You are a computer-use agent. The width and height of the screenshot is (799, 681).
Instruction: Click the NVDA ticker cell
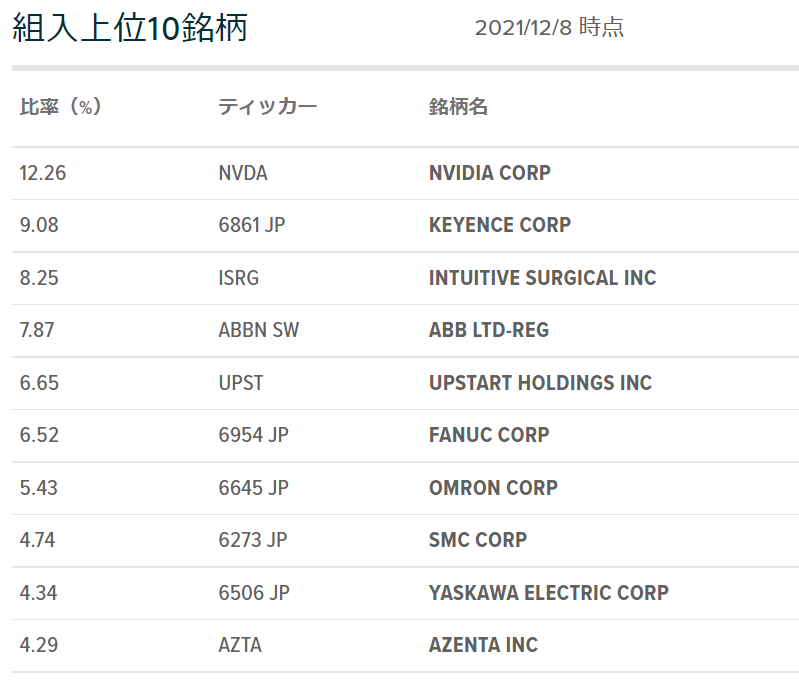(243, 173)
